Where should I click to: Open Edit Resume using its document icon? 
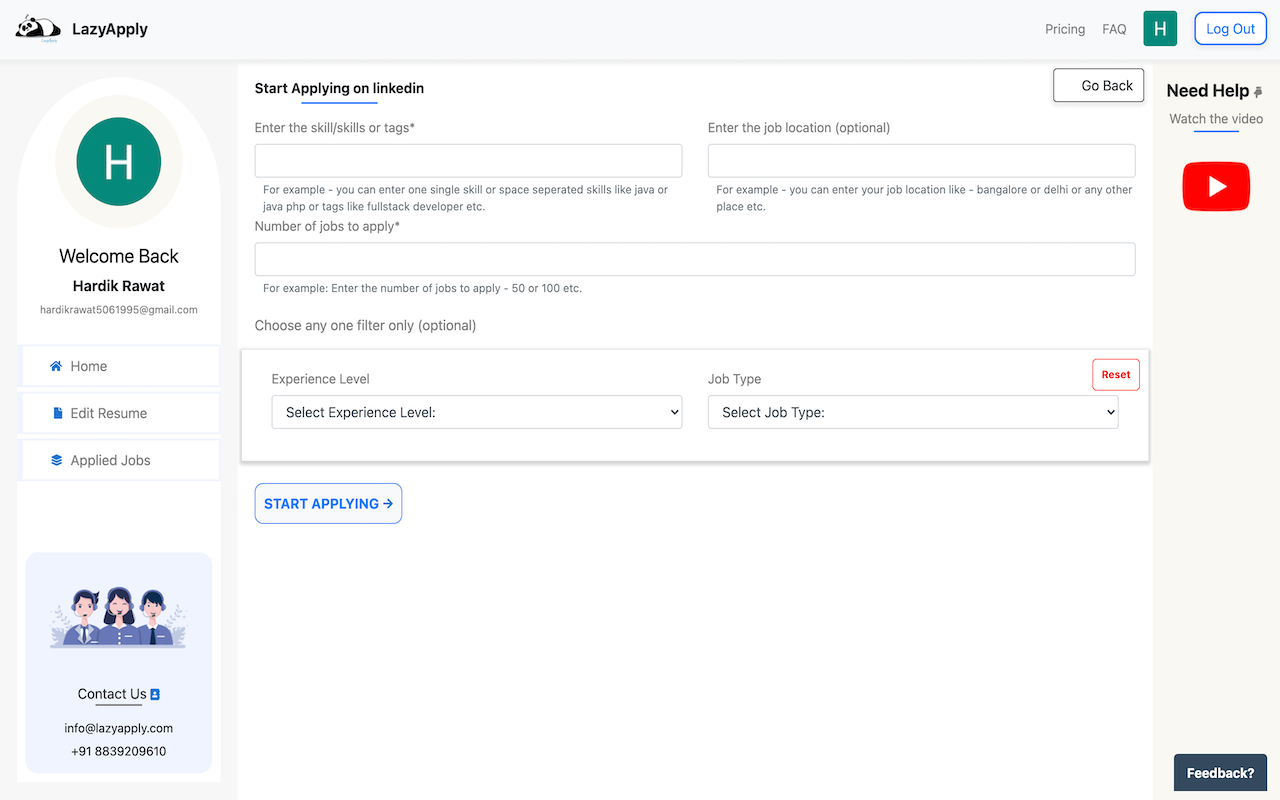[x=56, y=413]
